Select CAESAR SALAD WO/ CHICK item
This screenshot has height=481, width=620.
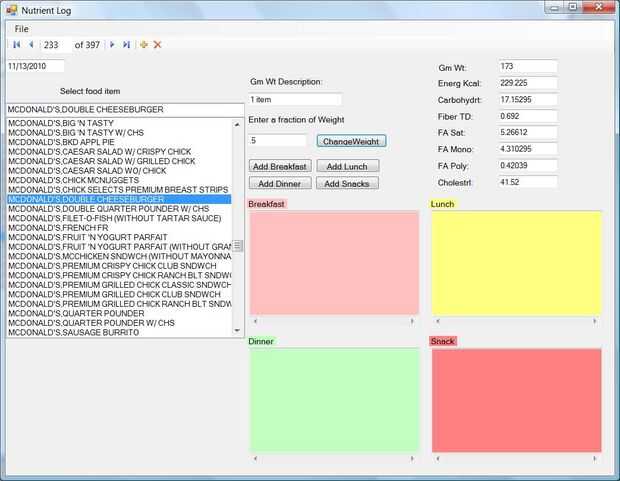(119, 171)
